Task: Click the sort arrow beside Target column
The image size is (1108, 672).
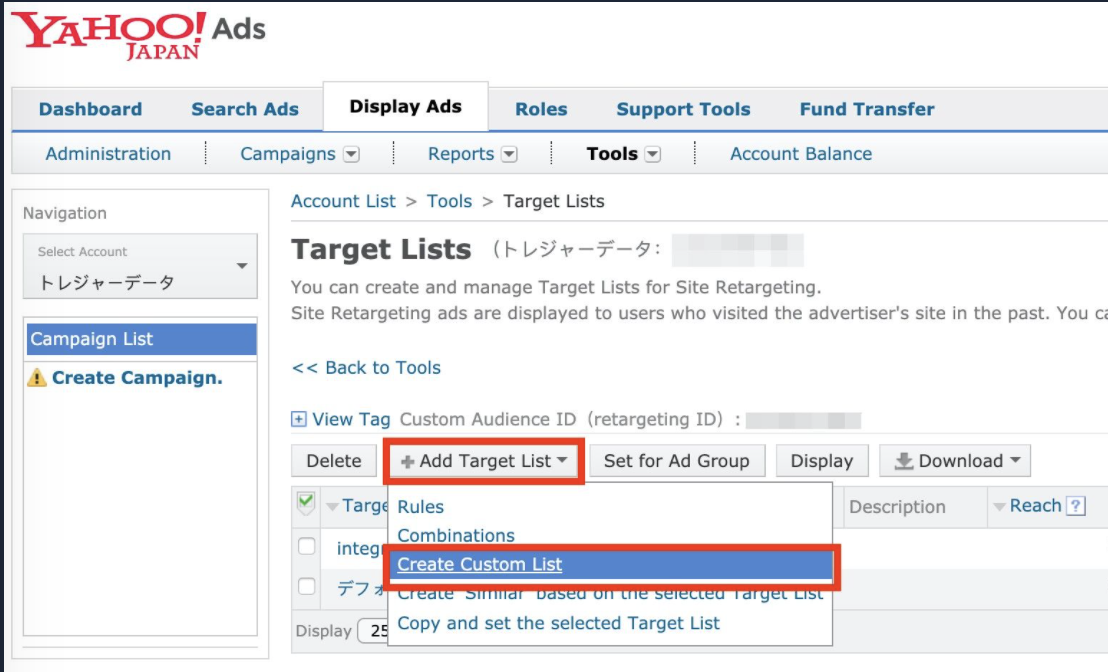Action: point(332,507)
